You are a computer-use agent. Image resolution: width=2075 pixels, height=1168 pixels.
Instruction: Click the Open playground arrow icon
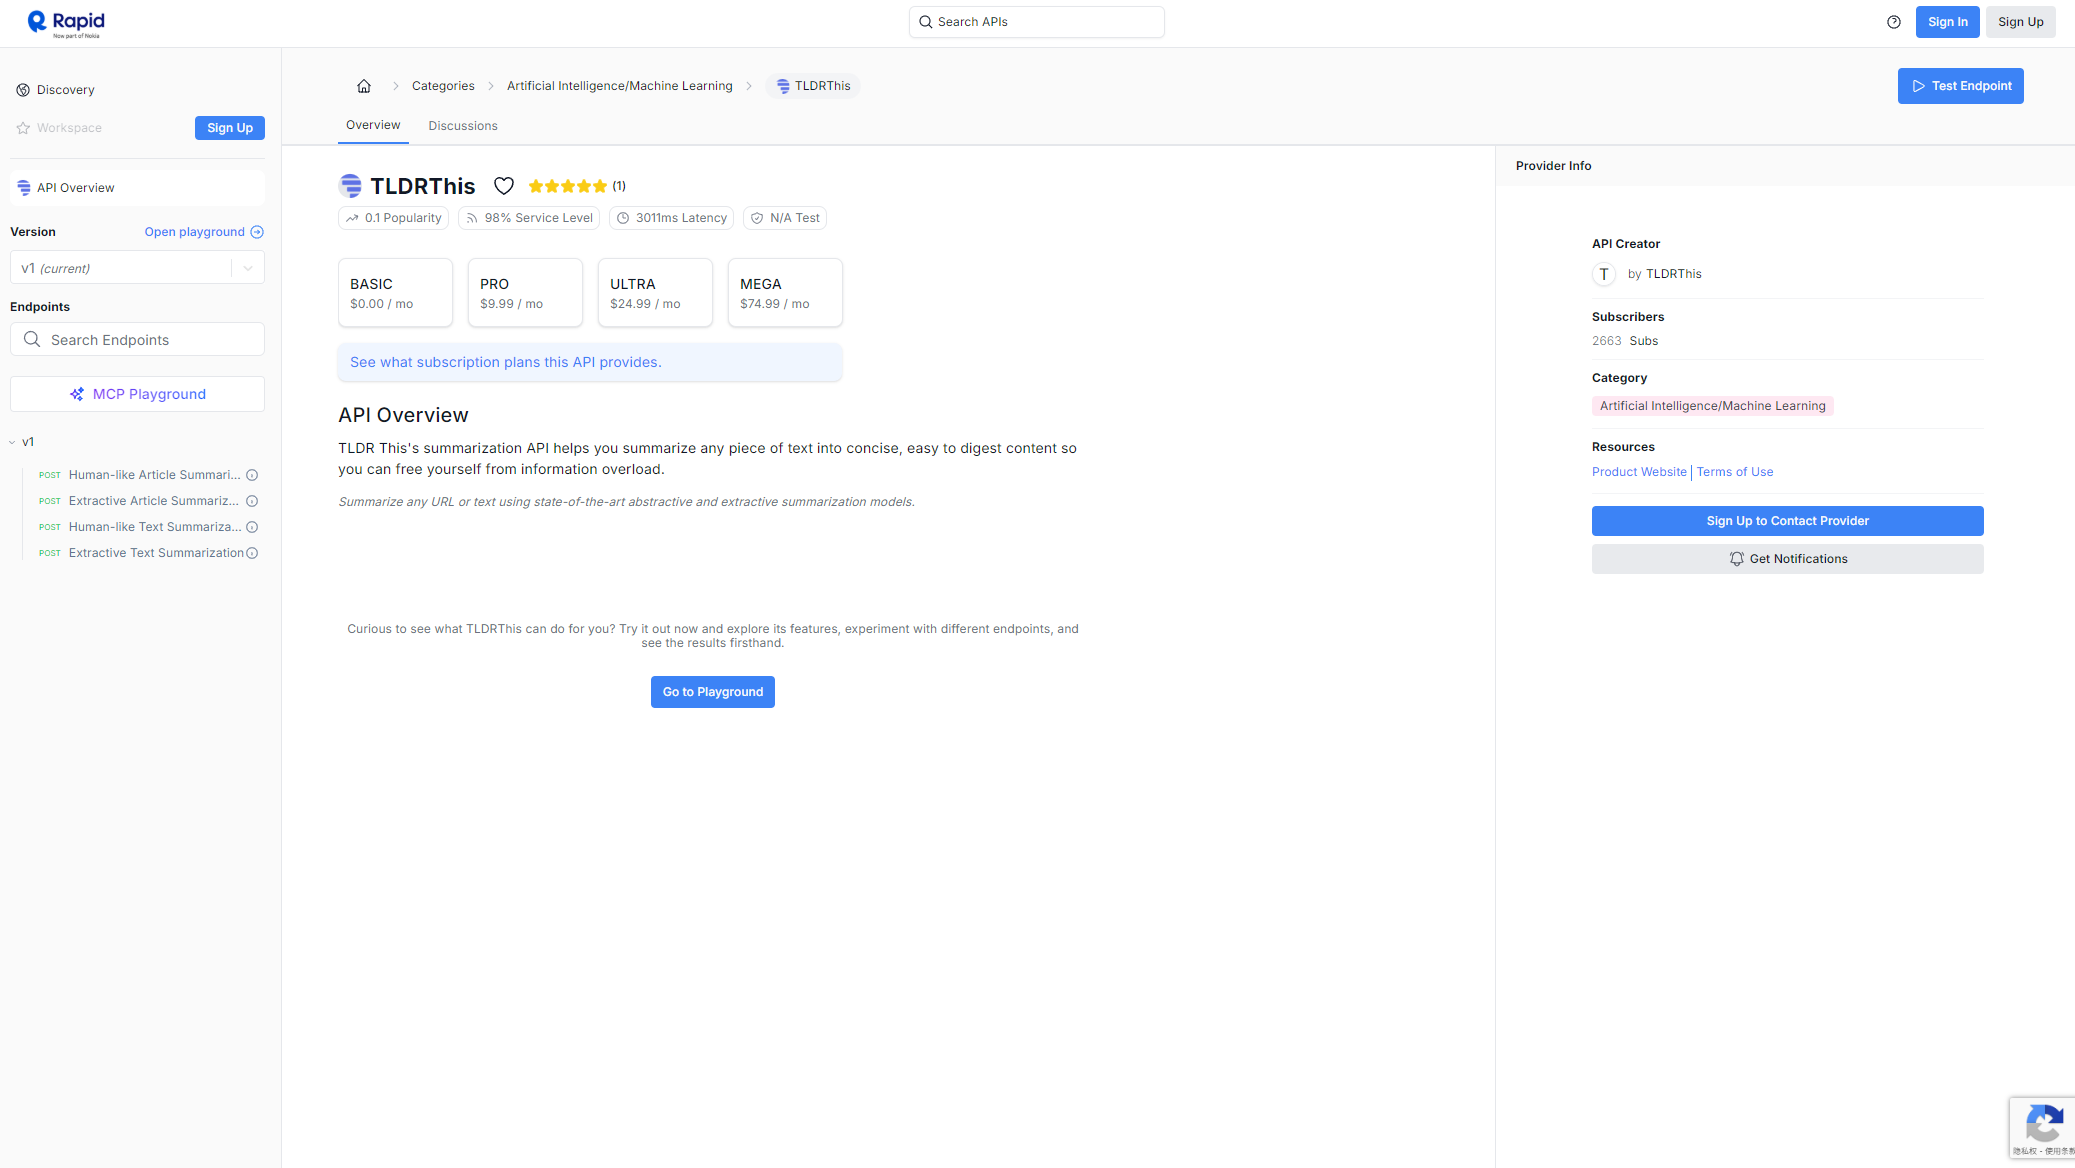257,232
